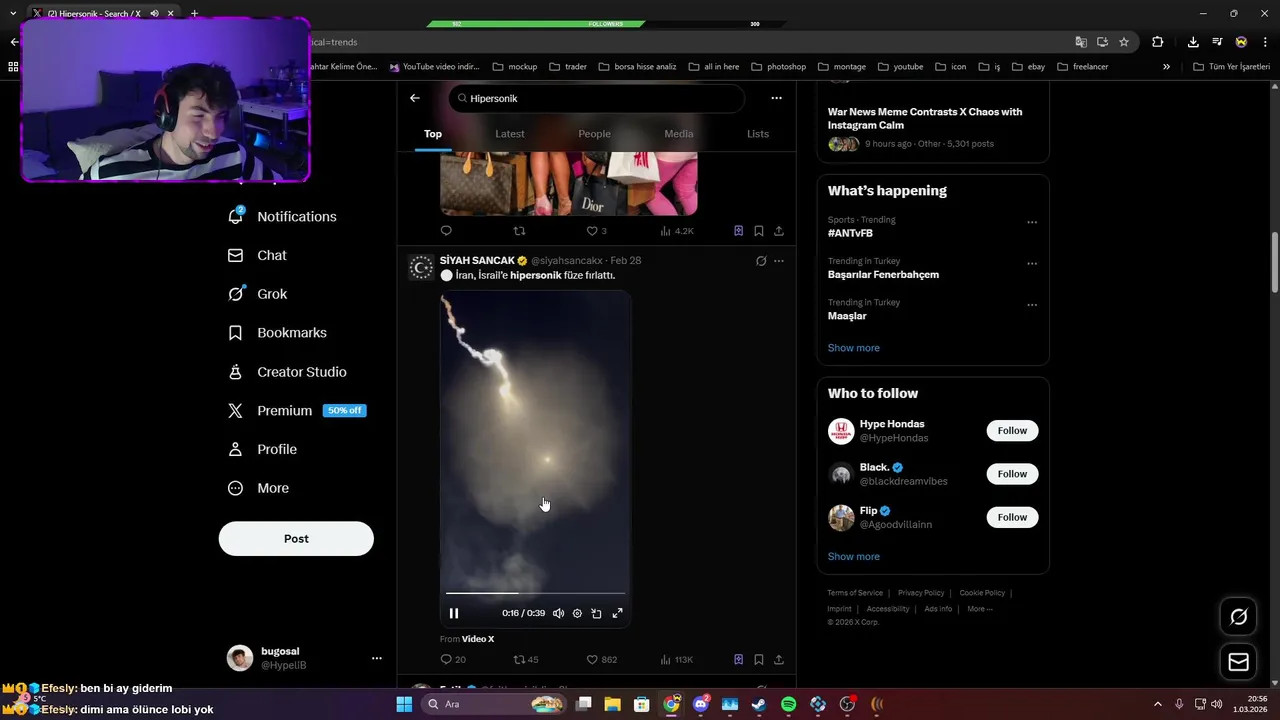Open Steam from the taskbar
Viewport: 1280px width, 720px height.
pos(759,704)
